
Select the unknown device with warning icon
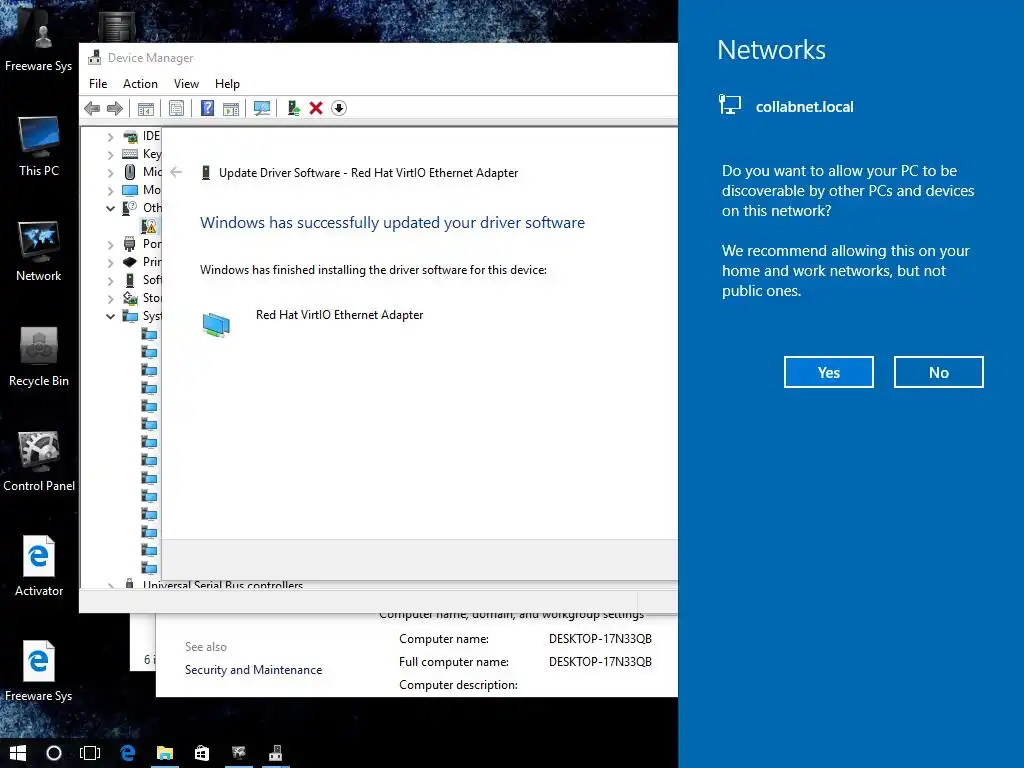[x=150, y=226]
